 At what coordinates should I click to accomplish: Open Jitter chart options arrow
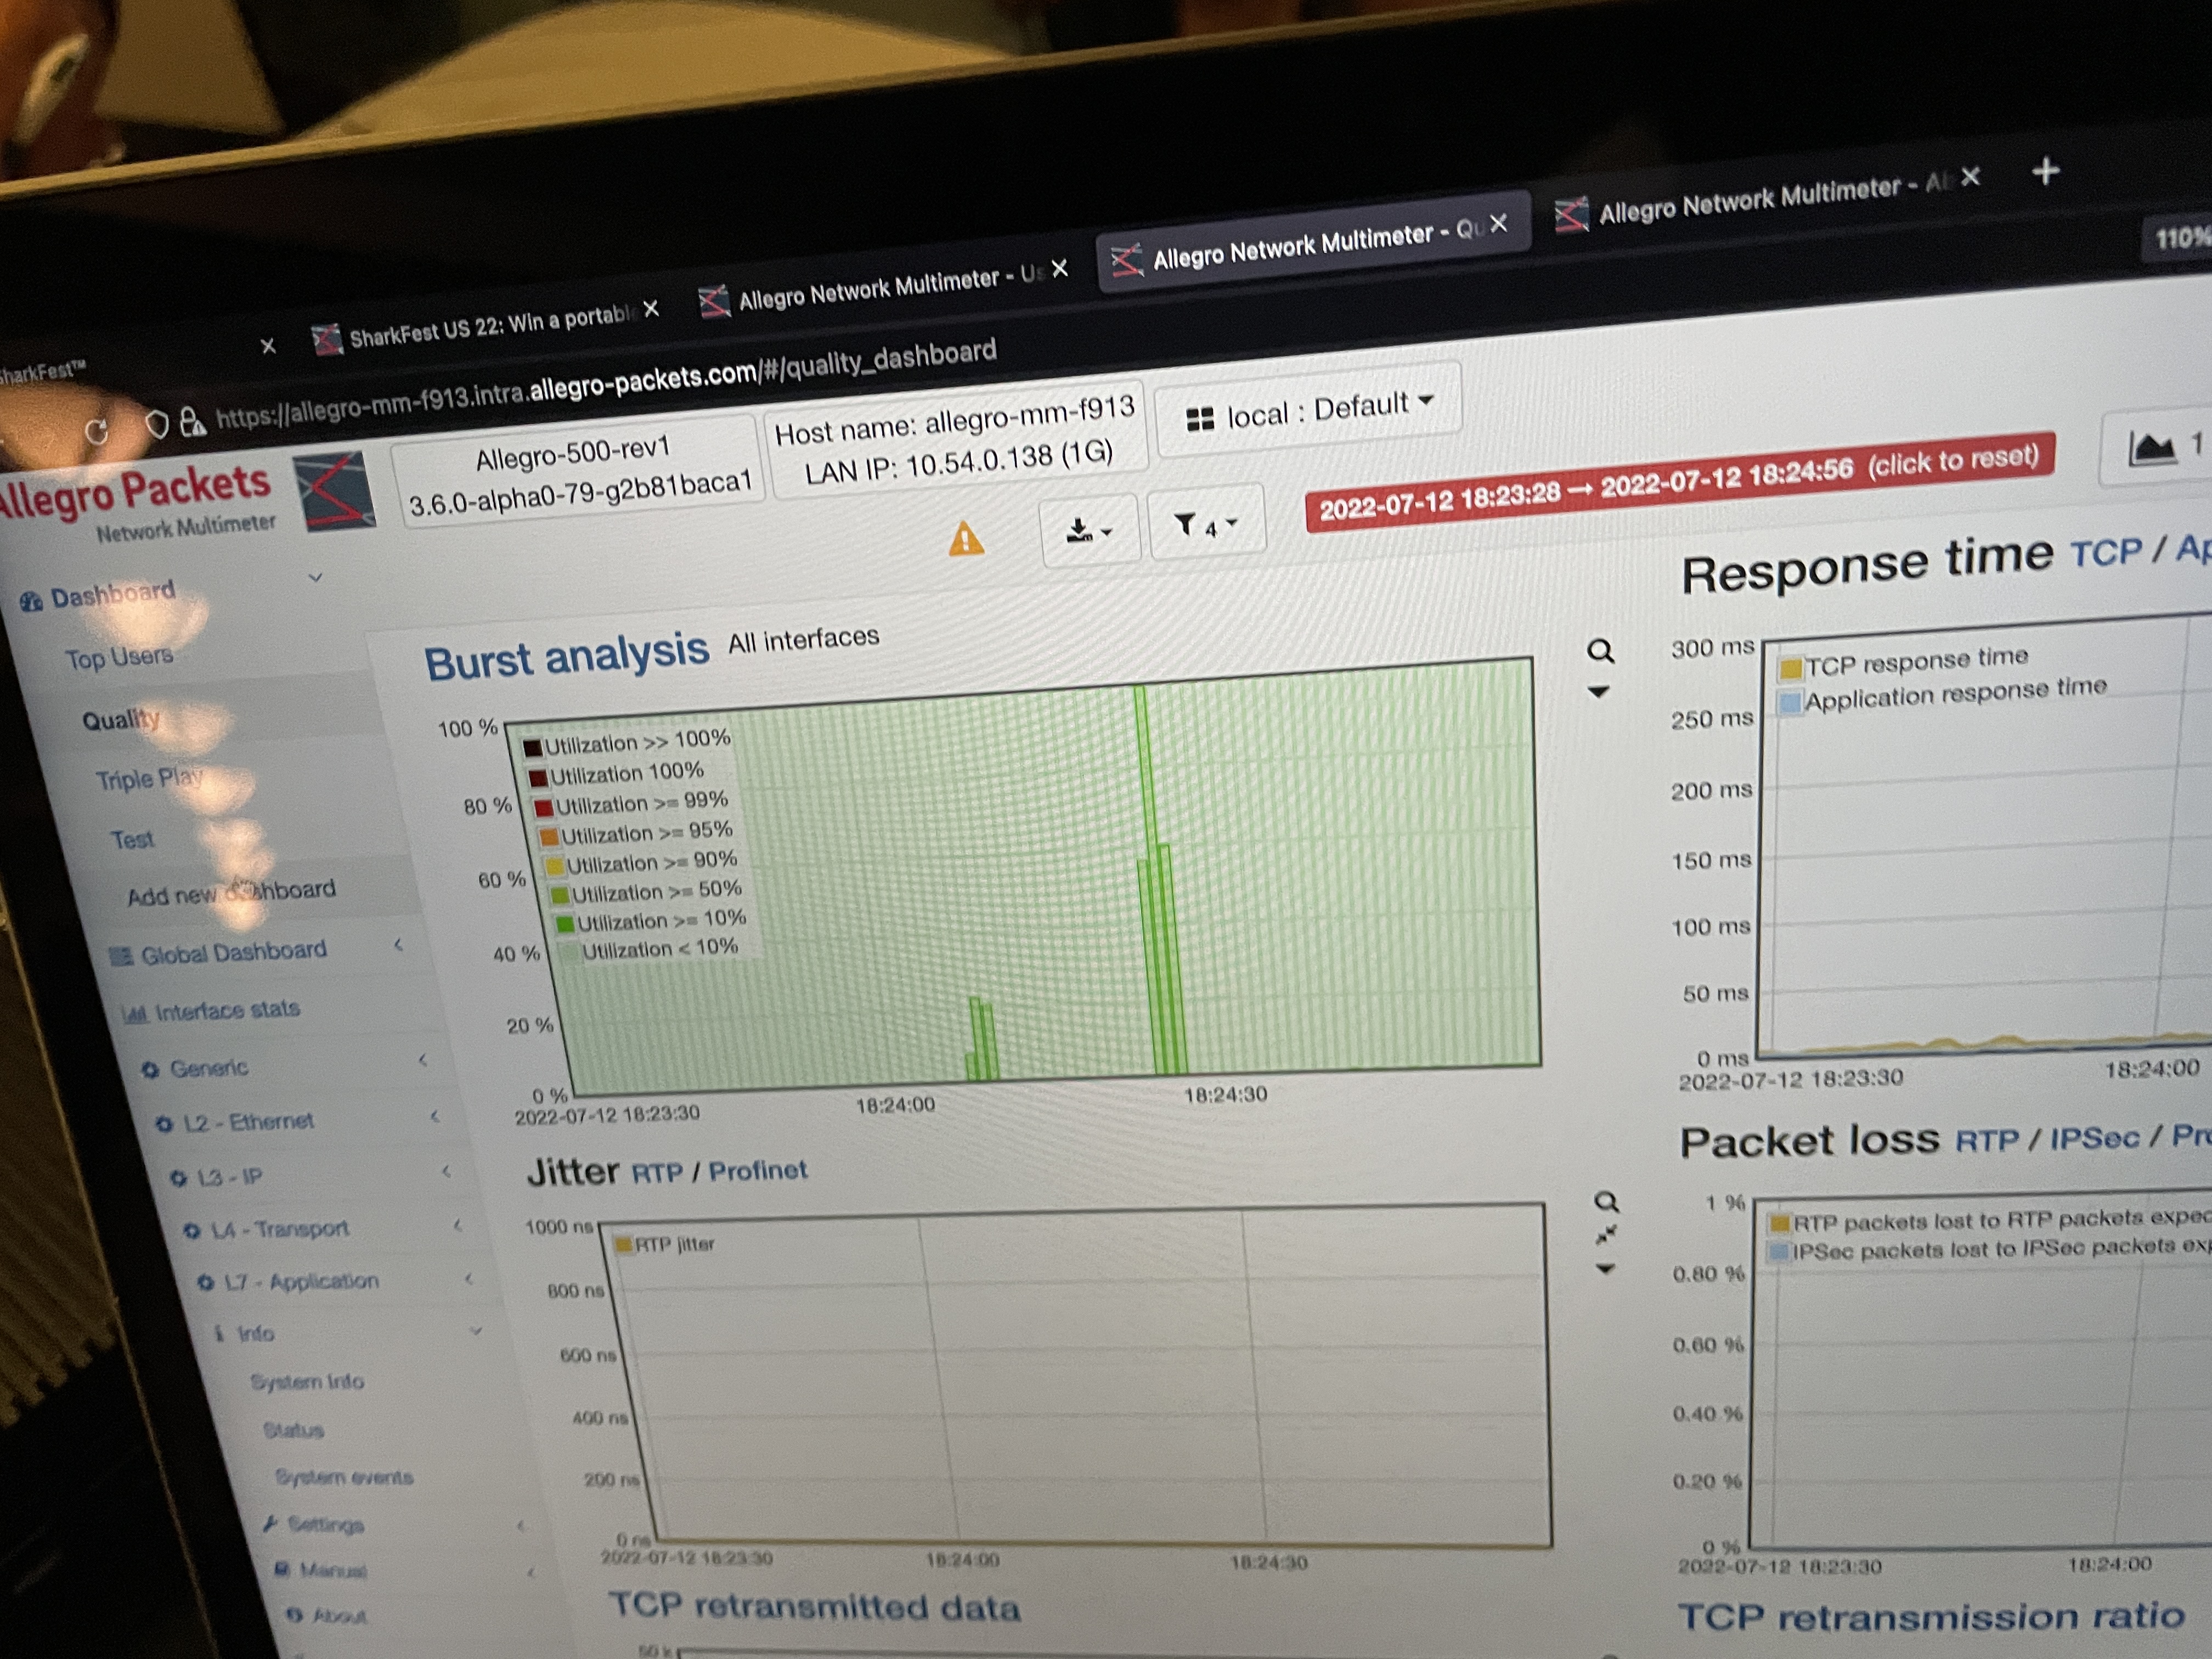click(1605, 1269)
